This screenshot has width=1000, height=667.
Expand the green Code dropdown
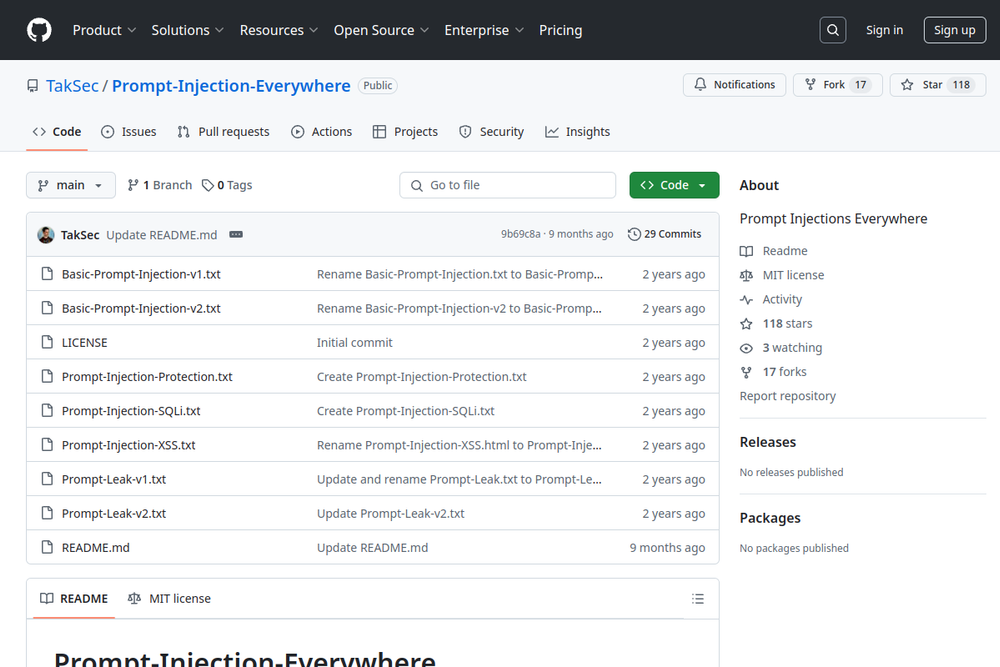673,185
